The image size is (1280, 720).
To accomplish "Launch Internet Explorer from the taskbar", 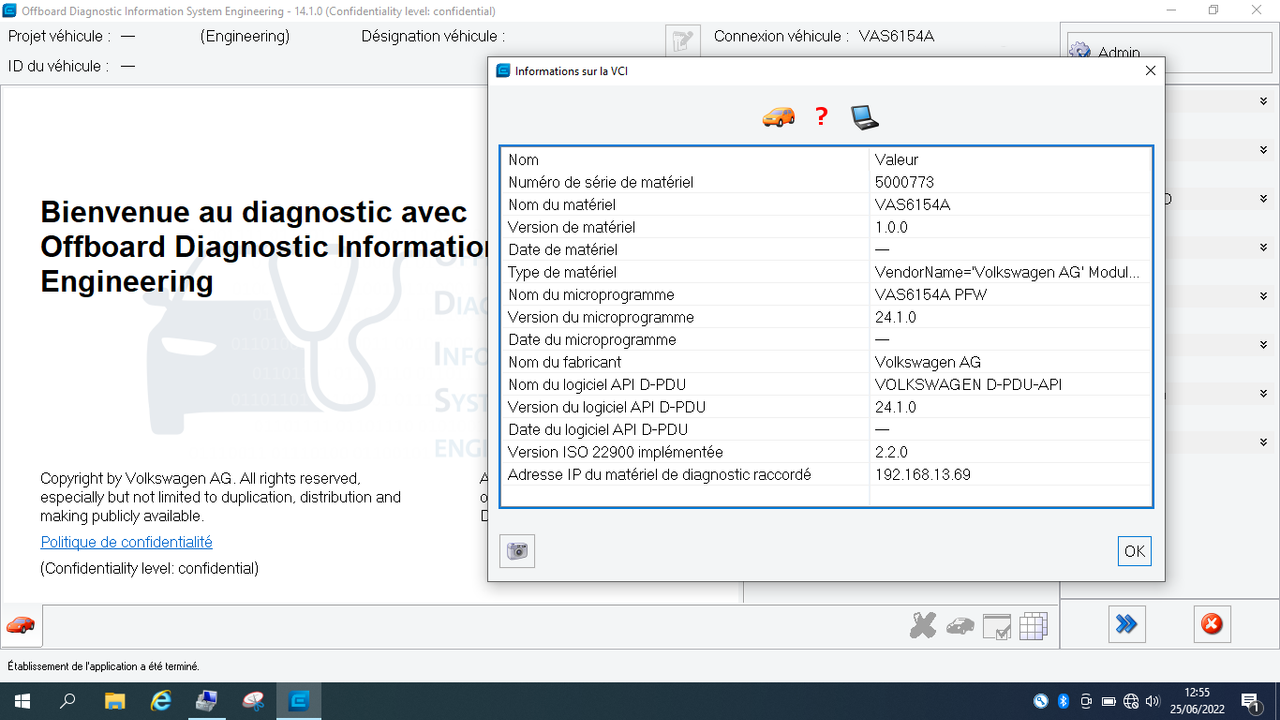I will click(x=160, y=701).
